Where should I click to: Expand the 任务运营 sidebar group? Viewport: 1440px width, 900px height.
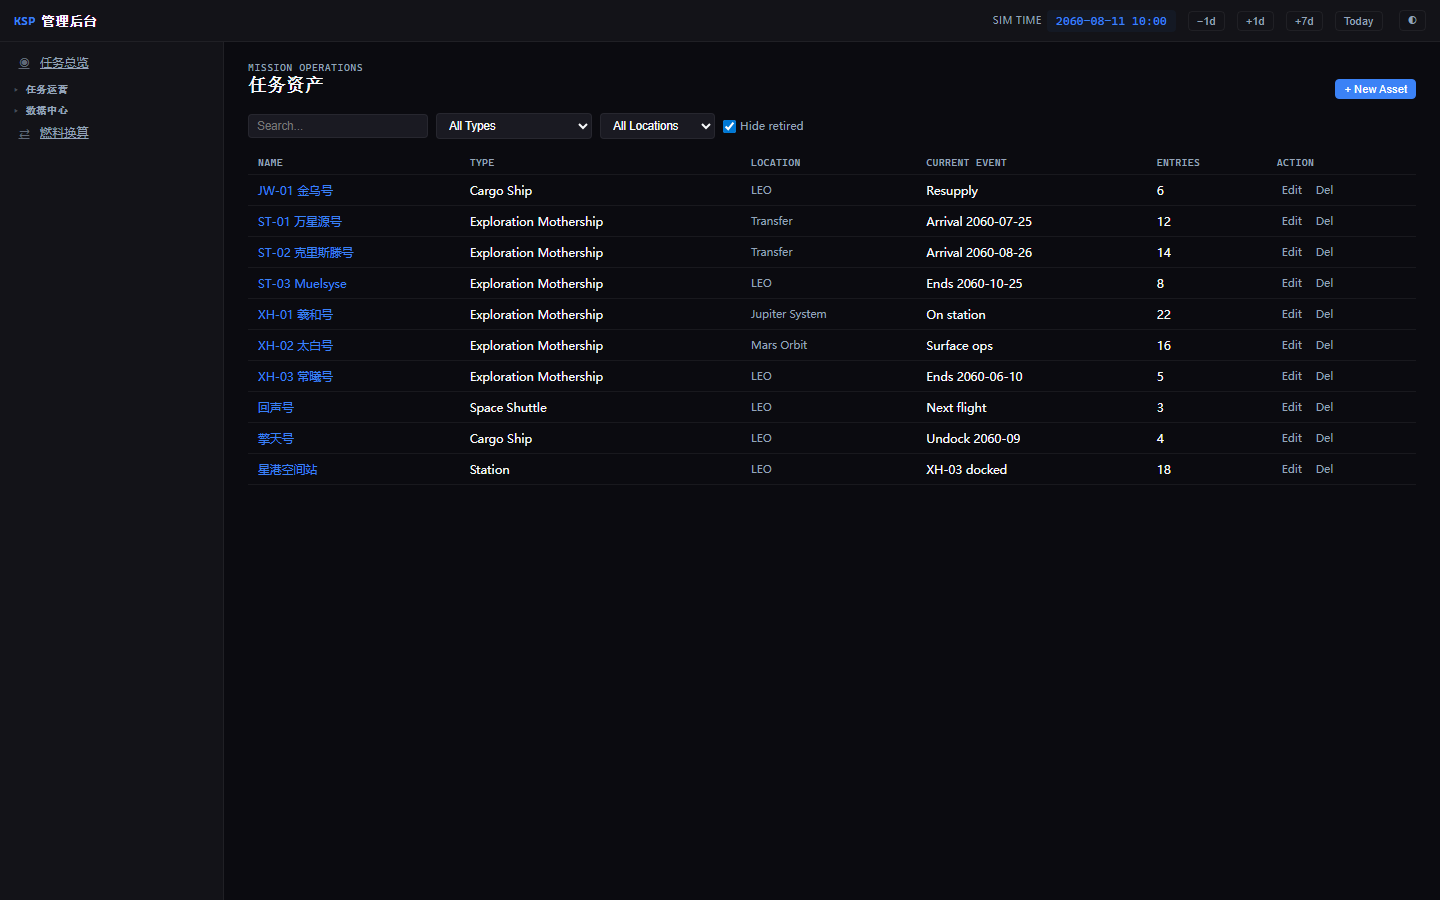[x=46, y=90]
